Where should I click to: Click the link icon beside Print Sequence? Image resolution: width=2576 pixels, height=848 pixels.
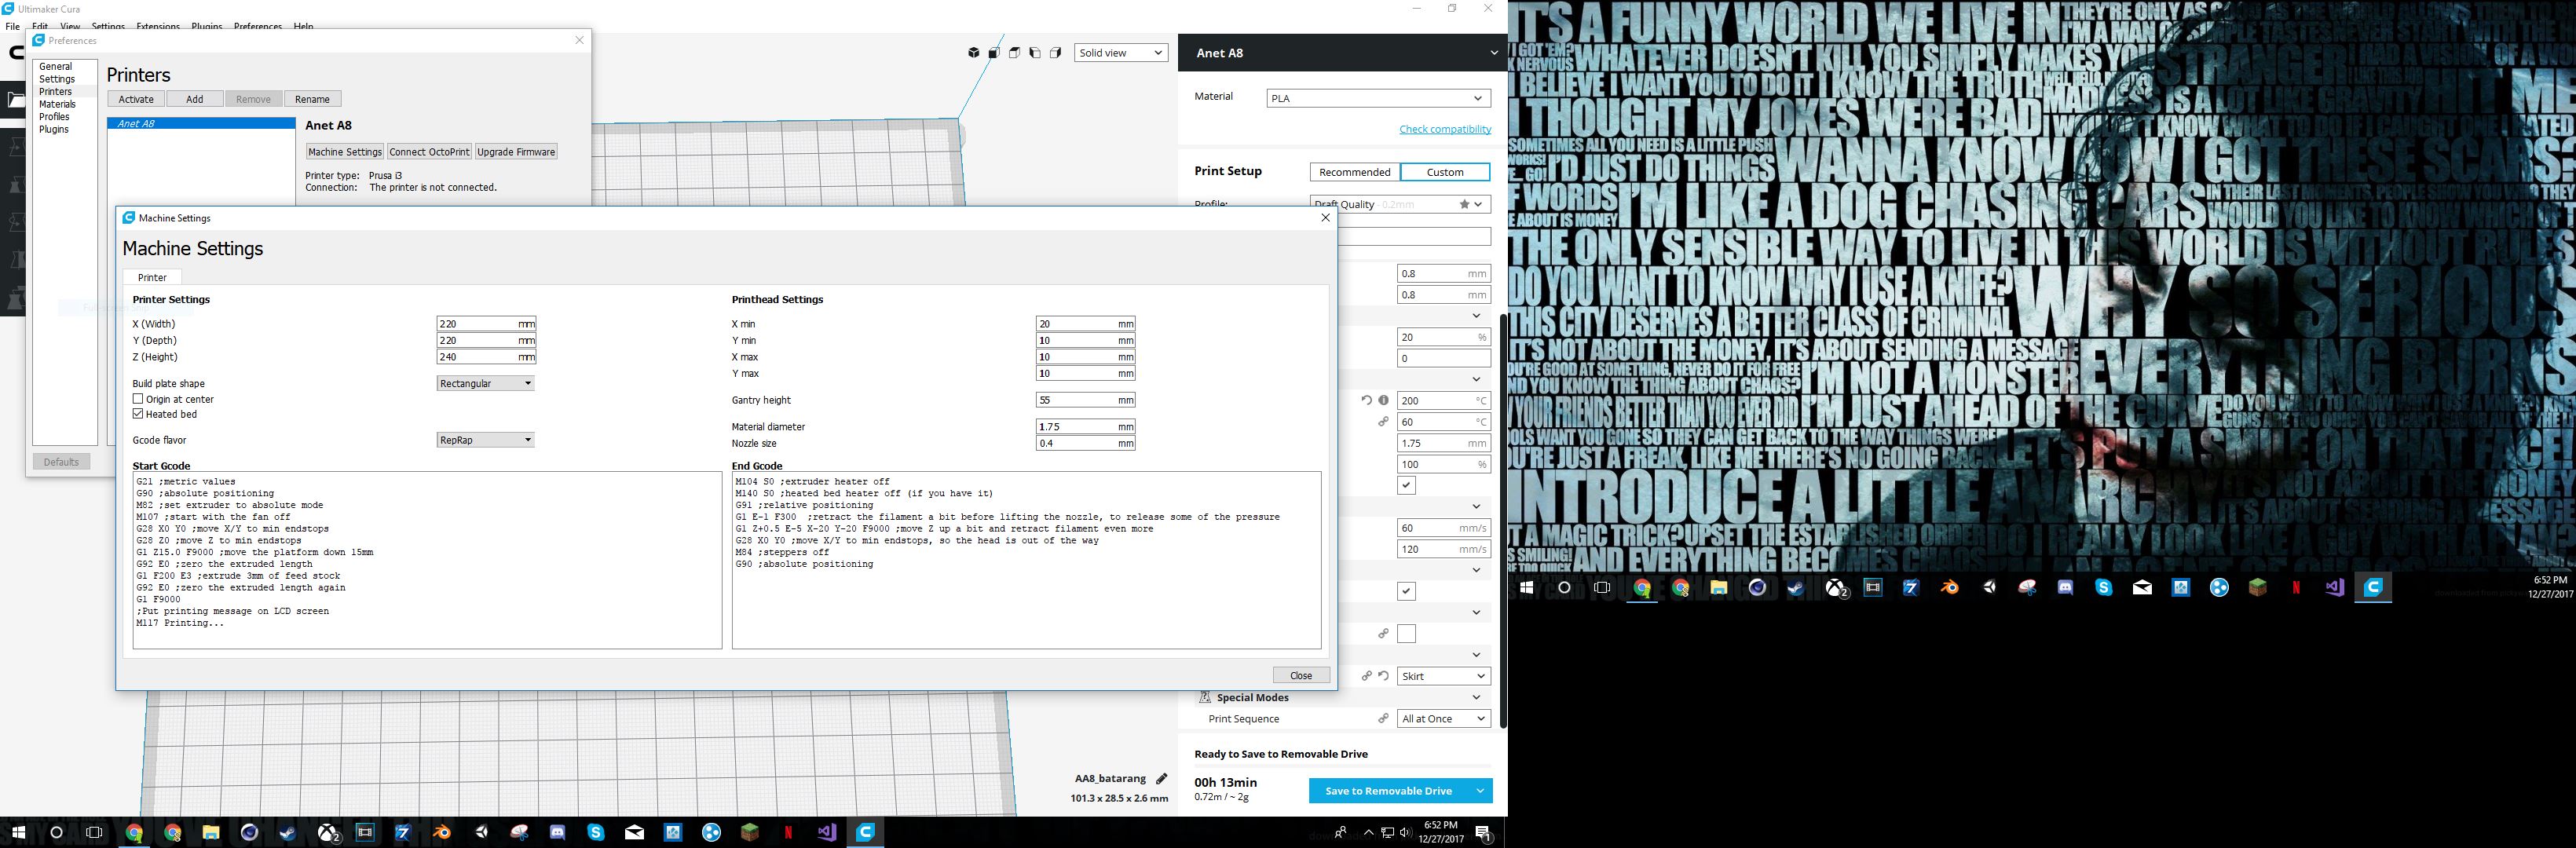tap(1383, 719)
